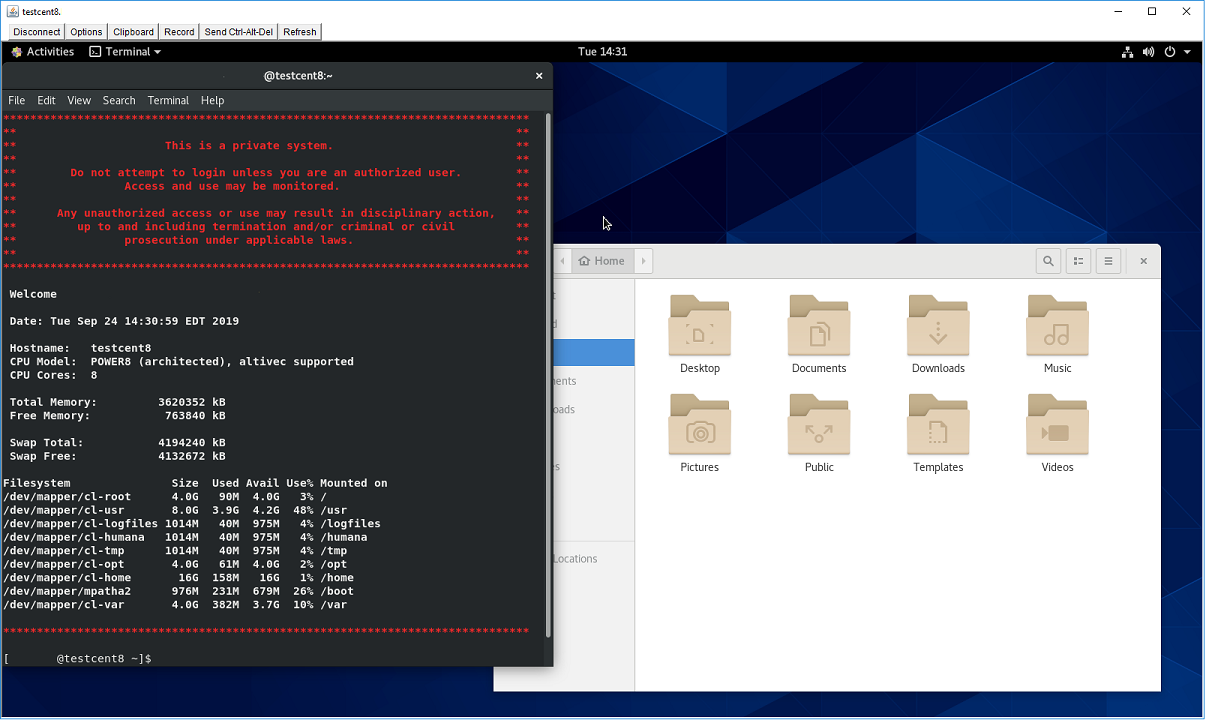Open the terminal Edit menu

tap(46, 100)
